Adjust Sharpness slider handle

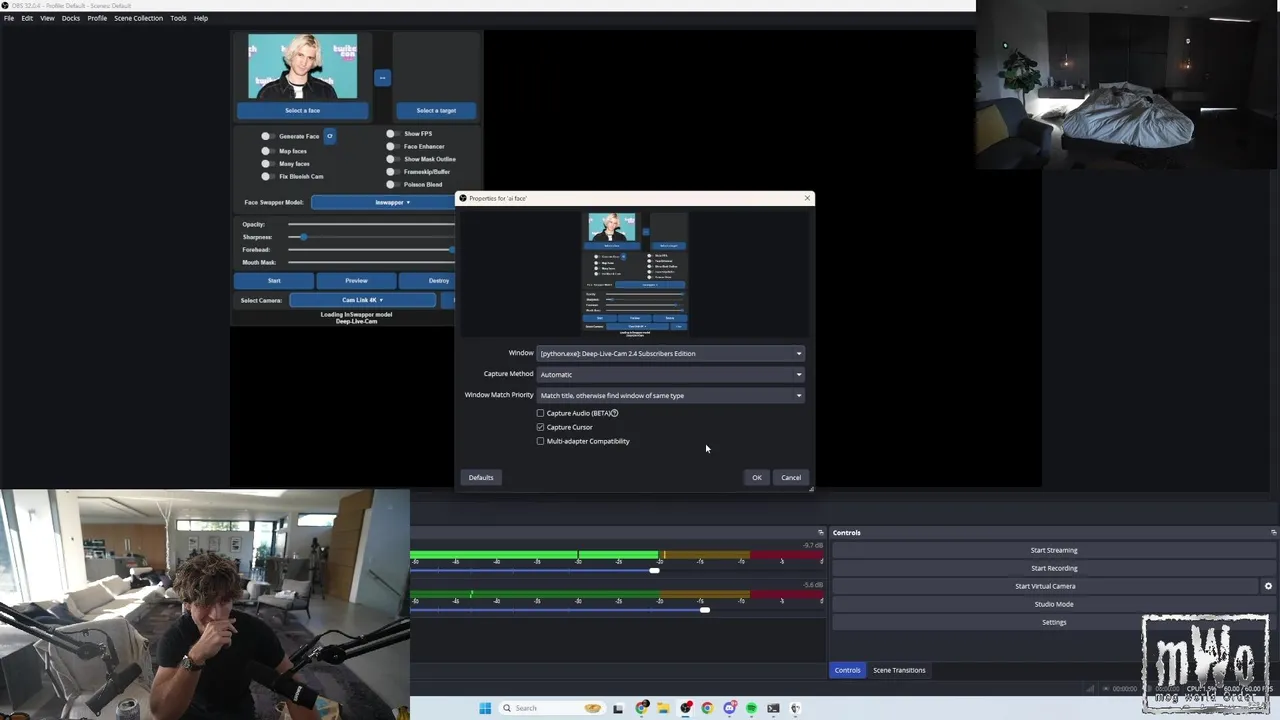click(303, 237)
